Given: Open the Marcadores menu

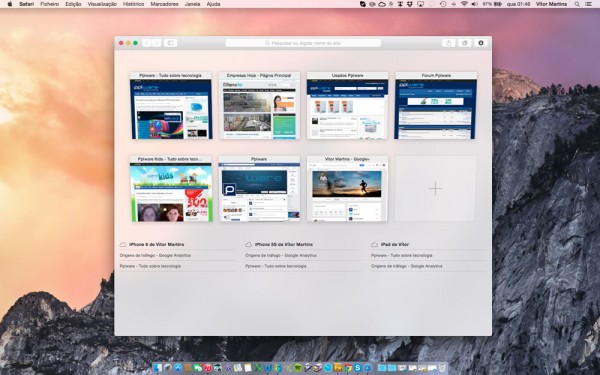Looking at the screenshot, I should pos(165,4).
